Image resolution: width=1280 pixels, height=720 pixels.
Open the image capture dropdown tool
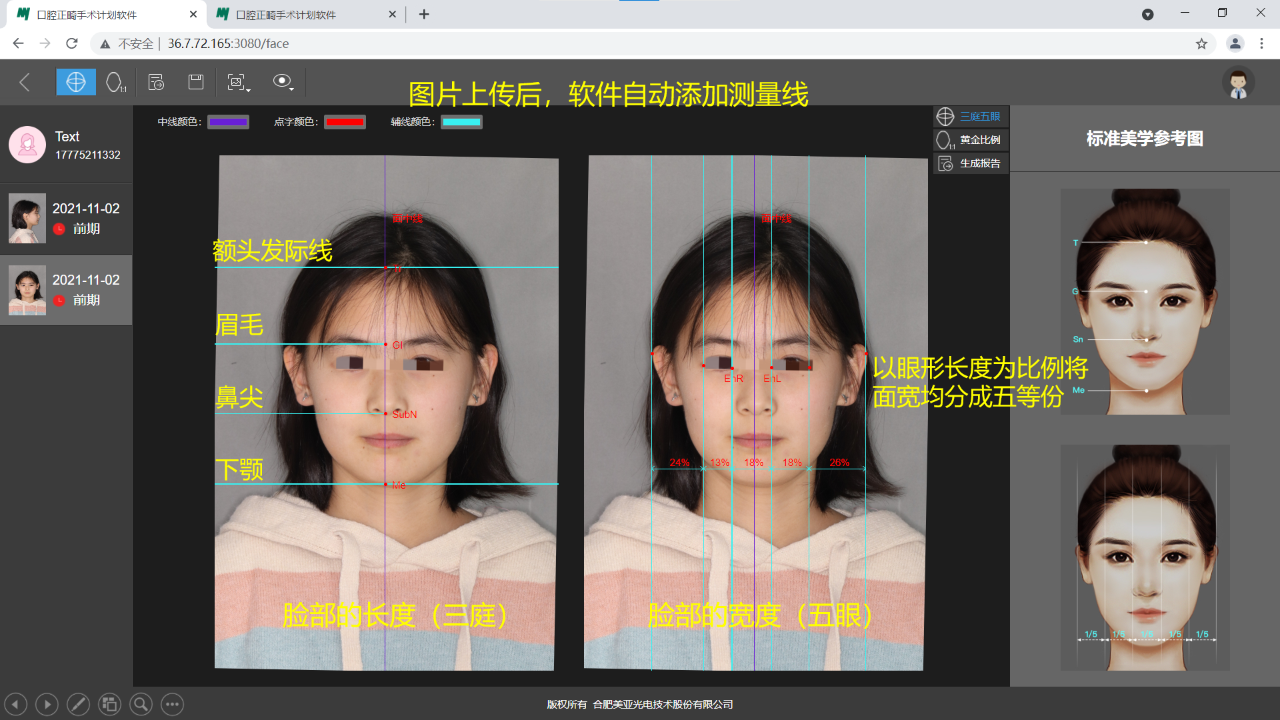[x=238, y=82]
